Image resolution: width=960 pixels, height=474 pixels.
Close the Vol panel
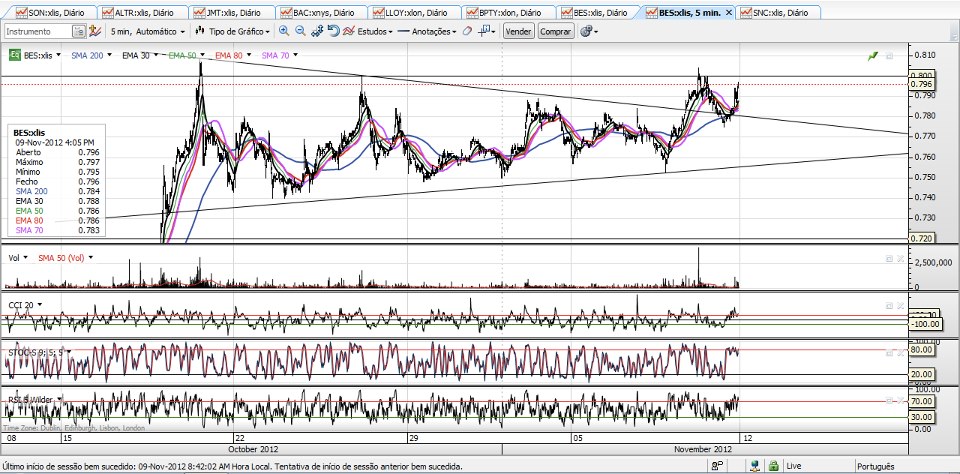click(901, 258)
